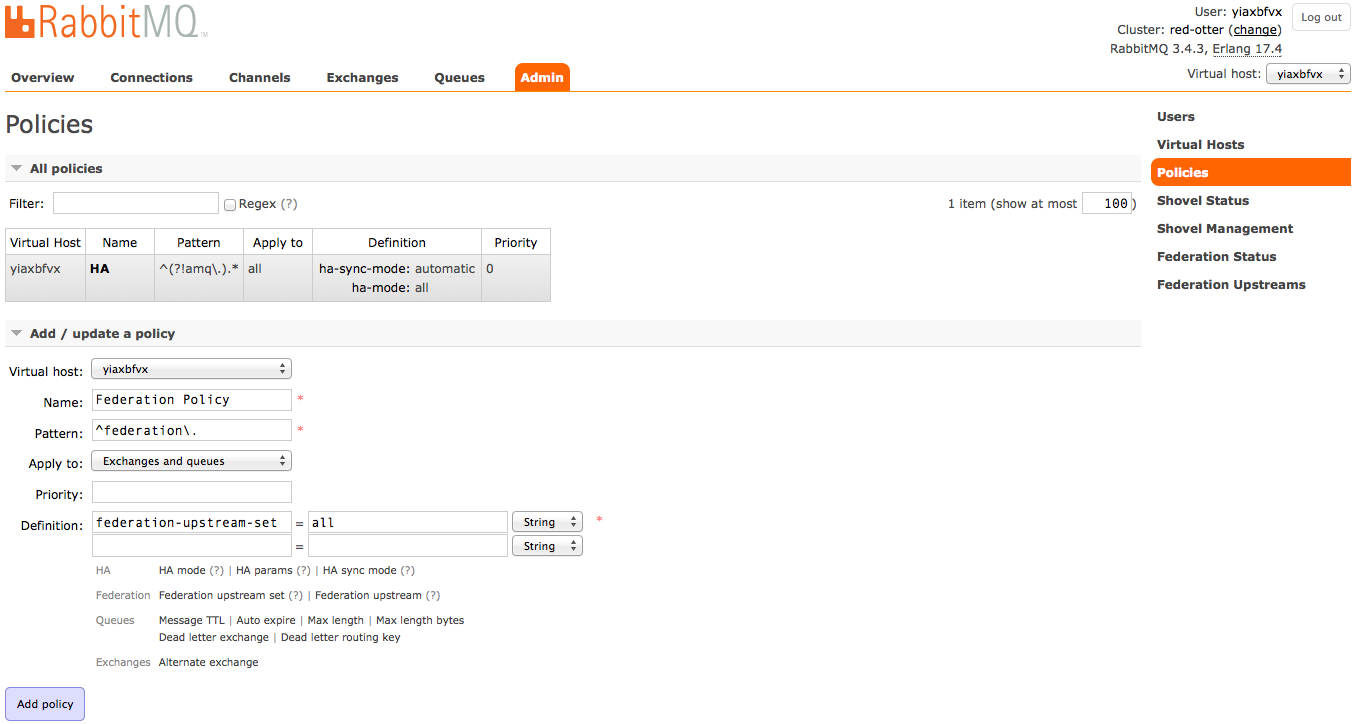Open the form's Virtual host dropdown
The image size is (1360, 724).
(x=191, y=369)
